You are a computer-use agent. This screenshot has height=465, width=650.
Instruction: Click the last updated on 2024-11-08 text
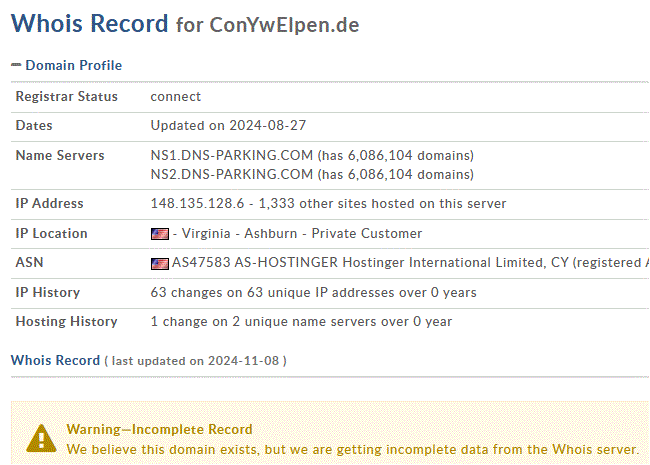tap(195, 361)
